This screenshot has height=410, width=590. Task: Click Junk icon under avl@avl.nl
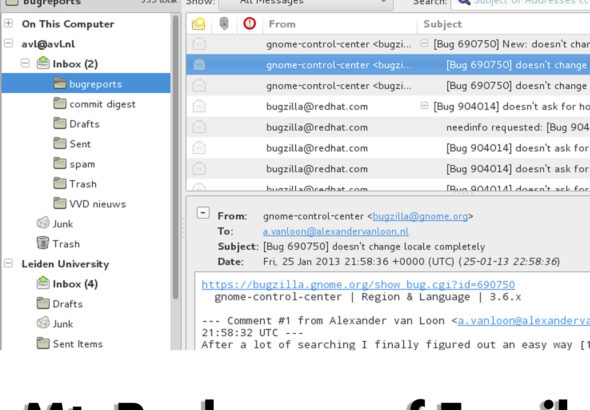click(x=43, y=223)
